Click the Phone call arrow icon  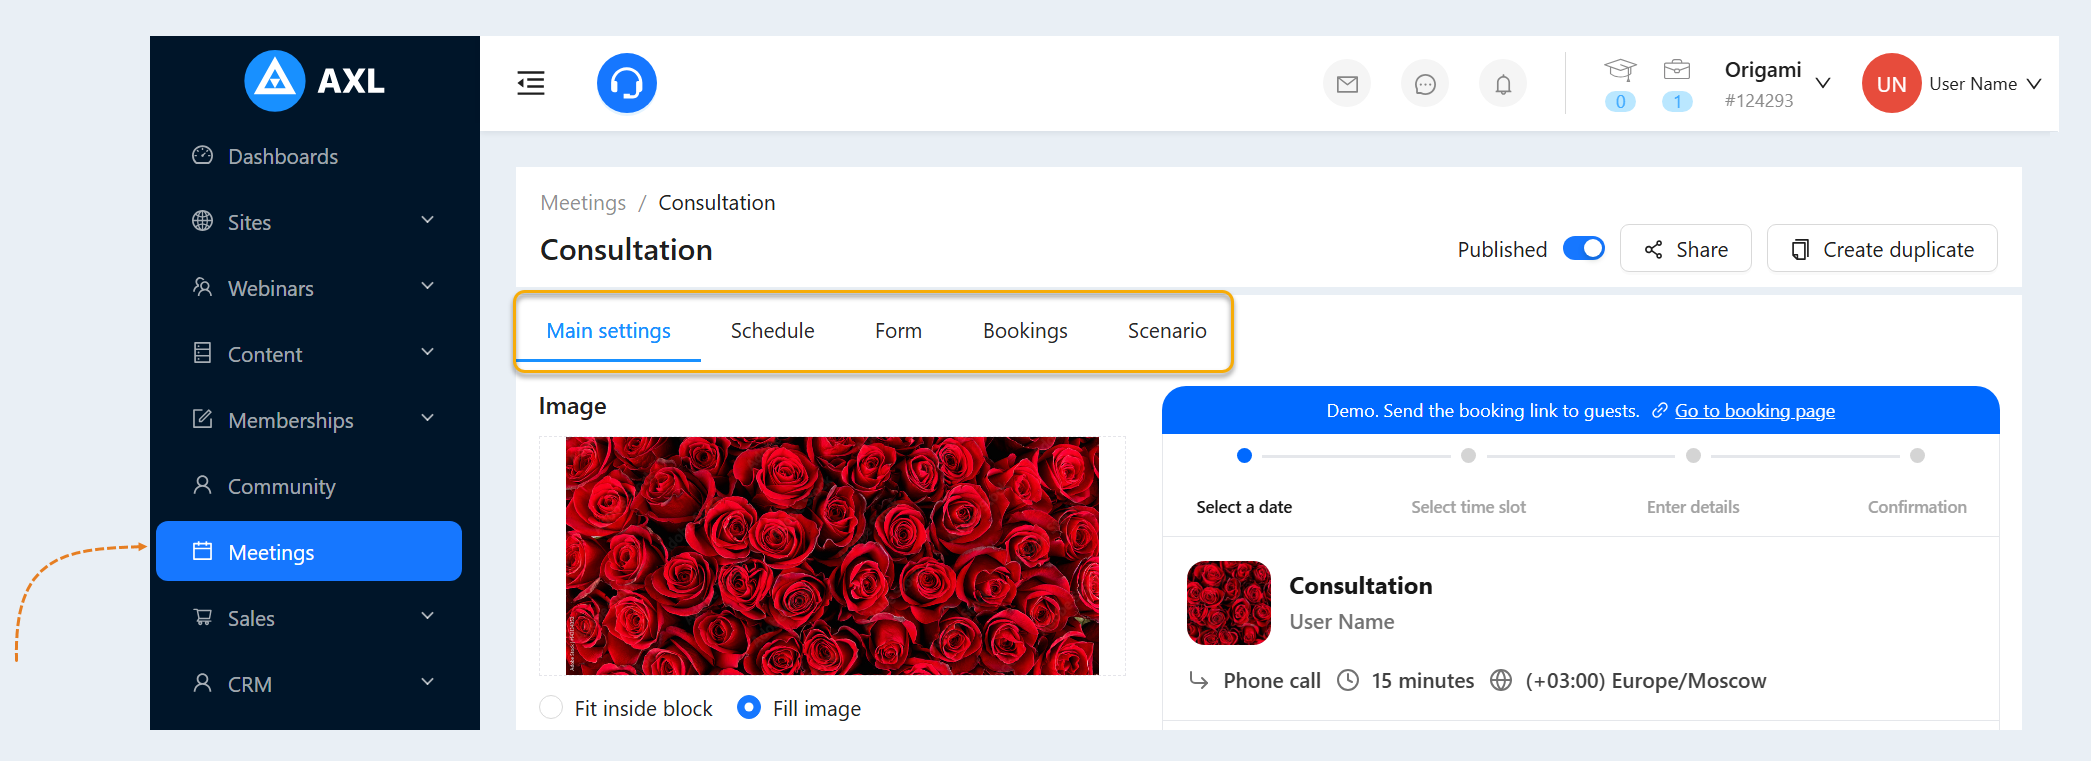[1199, 680]
